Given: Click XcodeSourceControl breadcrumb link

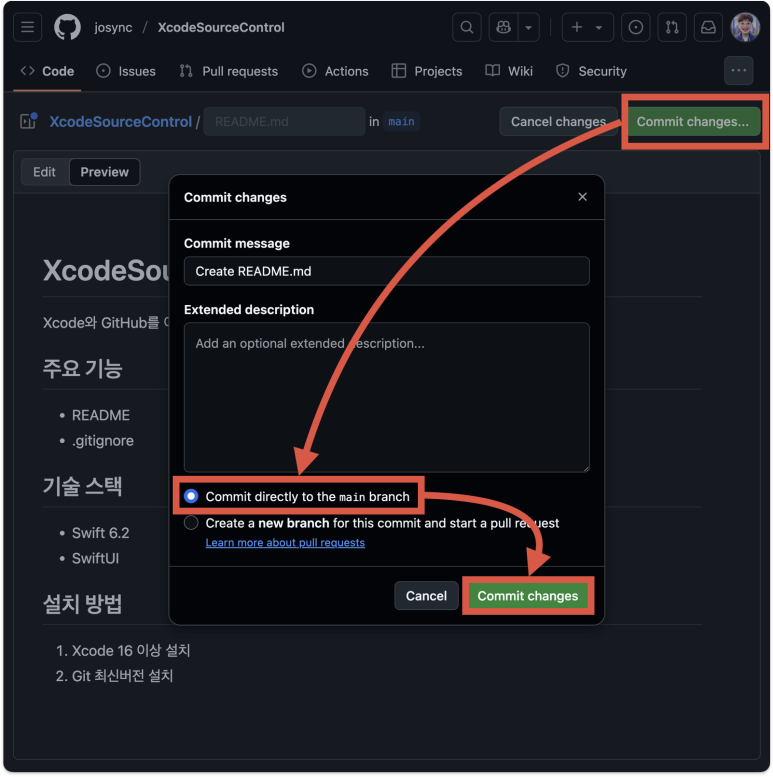Looking at the screenshot, I should pyautogui.click(x=120, y=122).
